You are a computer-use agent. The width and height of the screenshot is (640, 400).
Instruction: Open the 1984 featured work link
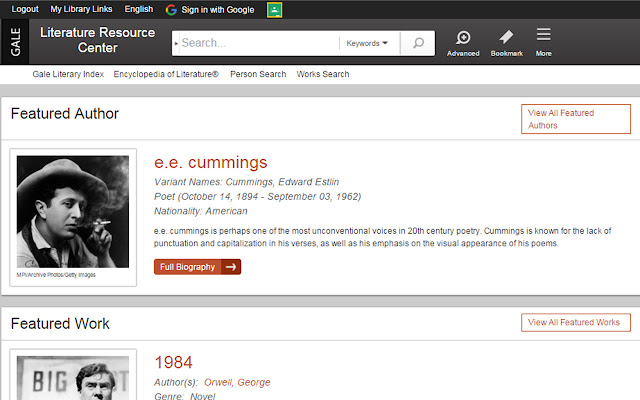coord(173,362)
